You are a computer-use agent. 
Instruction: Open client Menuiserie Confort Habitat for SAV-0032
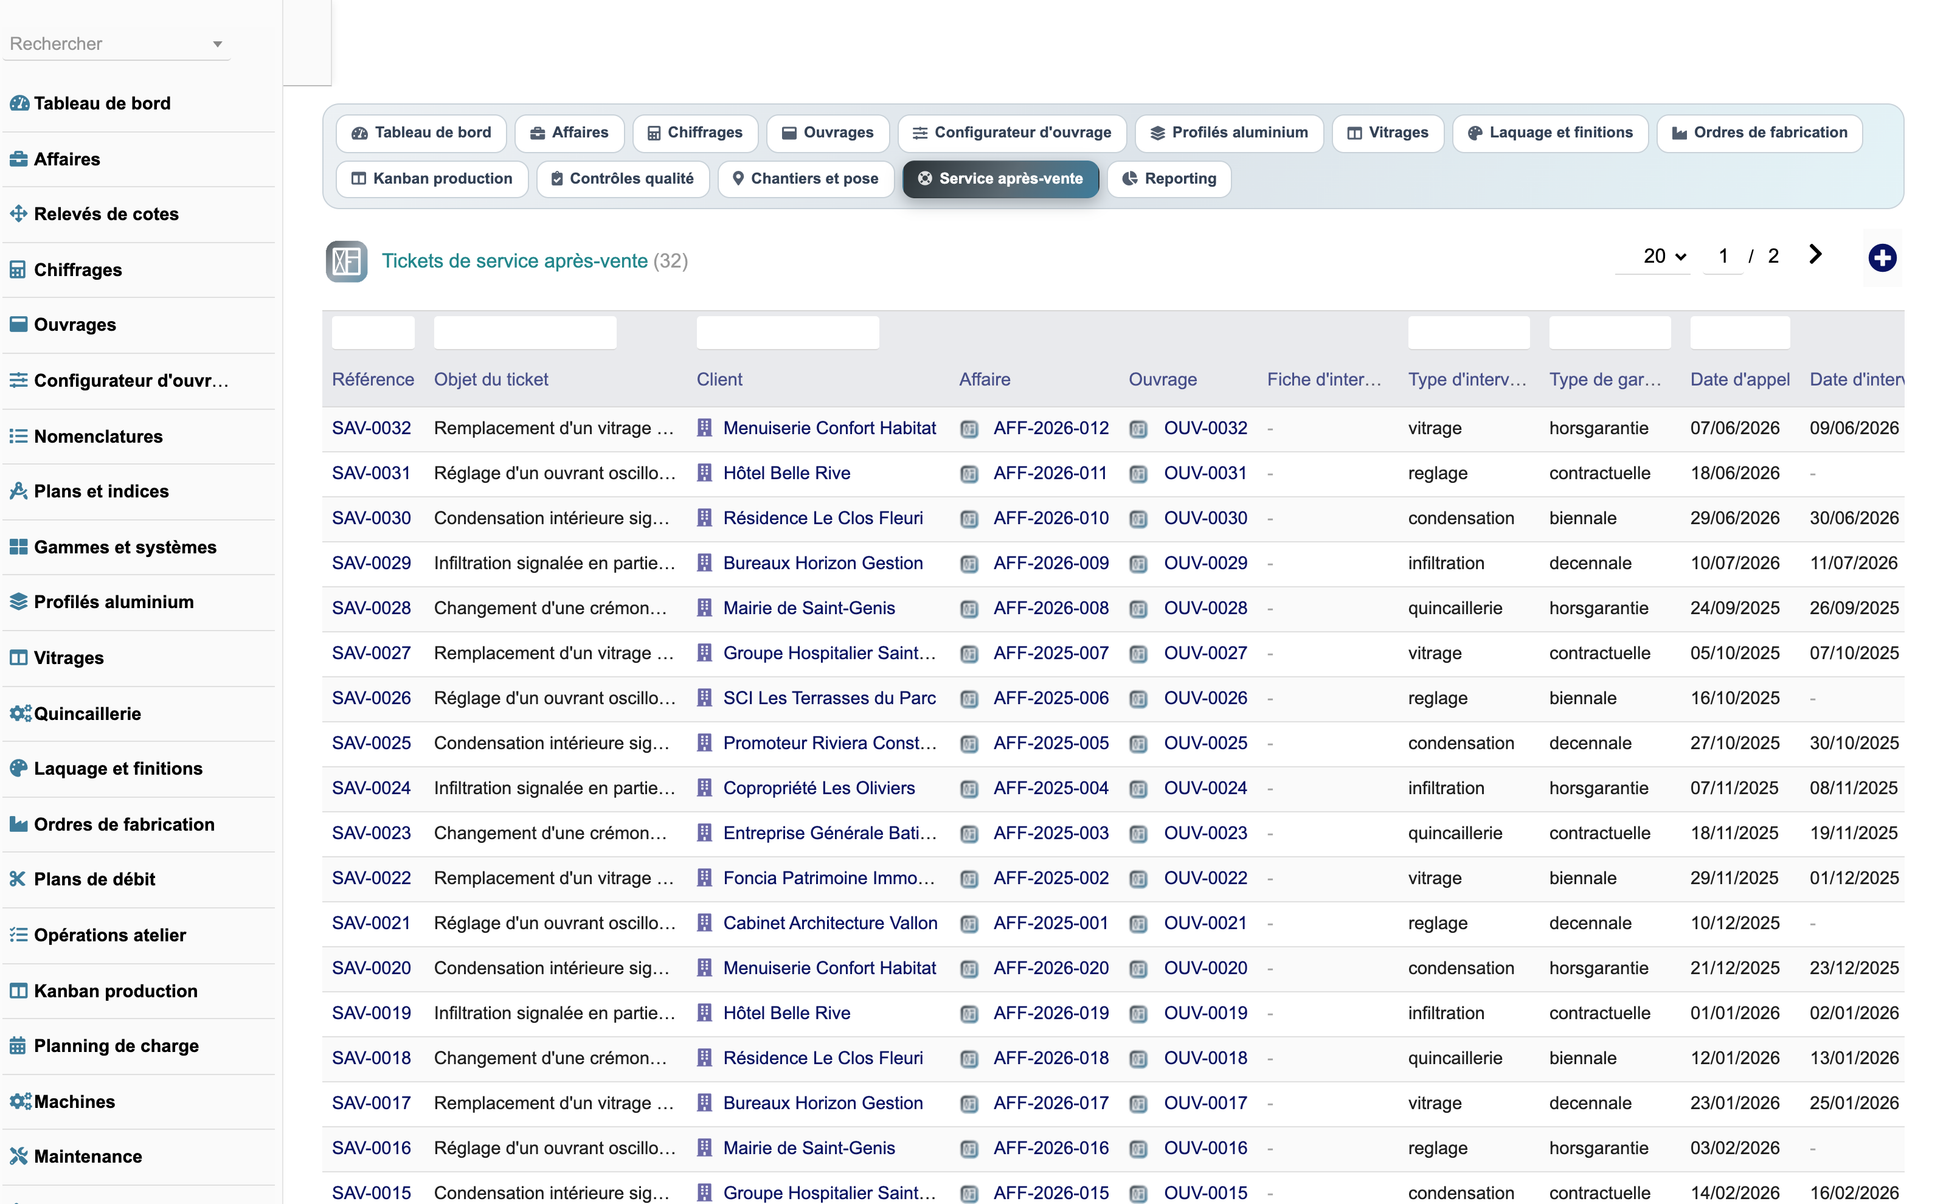pyautogui.click(x=829, y=428)
